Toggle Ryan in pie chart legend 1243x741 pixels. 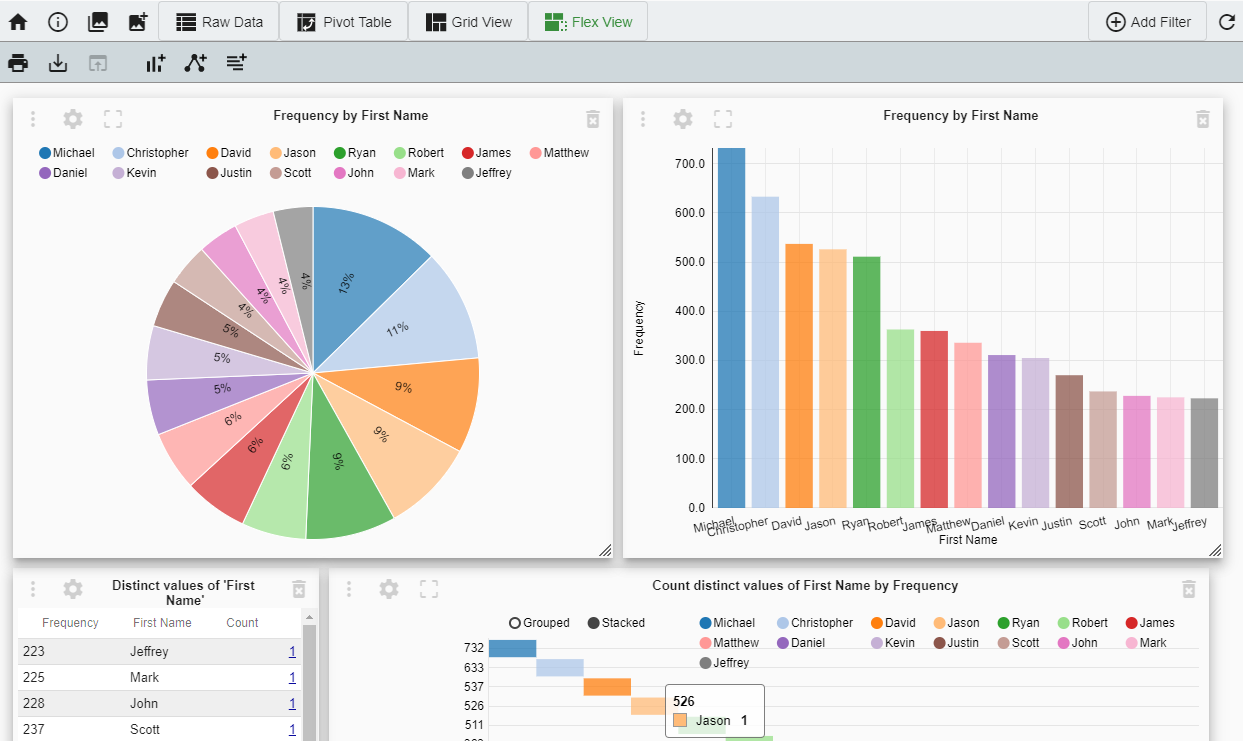[354, 153]
